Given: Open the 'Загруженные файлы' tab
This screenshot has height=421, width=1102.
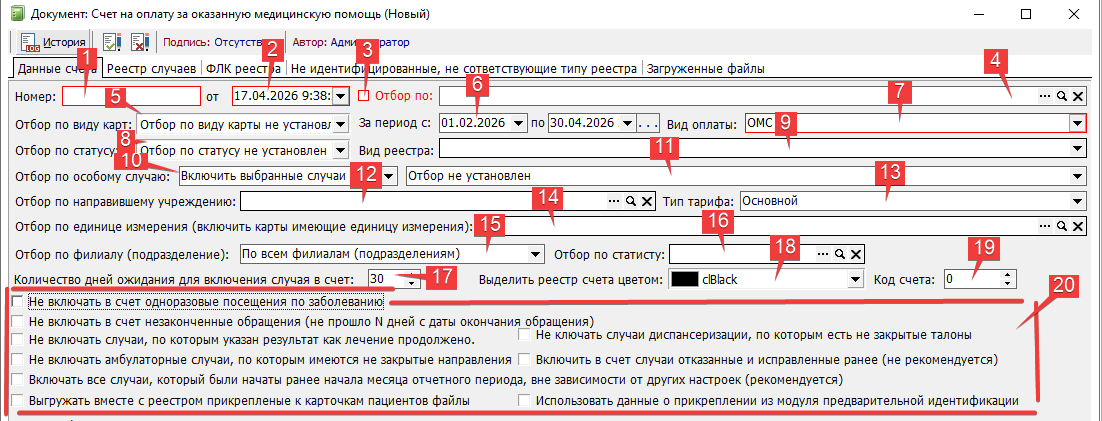Looking at the screenshot, I should point(705,69).
